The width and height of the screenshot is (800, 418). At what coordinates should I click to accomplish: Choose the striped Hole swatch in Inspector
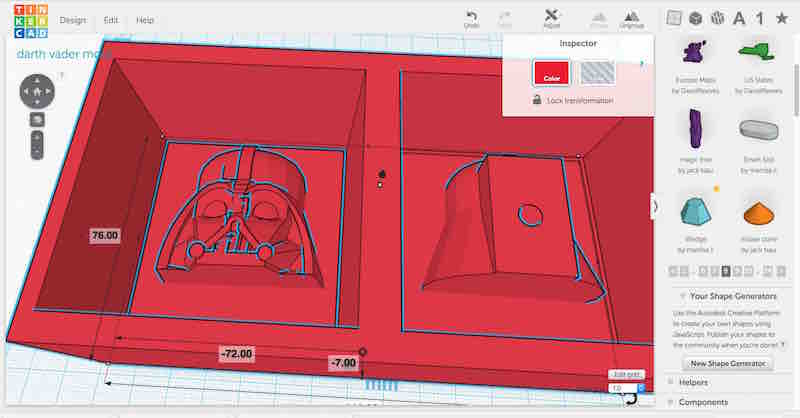tap(597, 72)
